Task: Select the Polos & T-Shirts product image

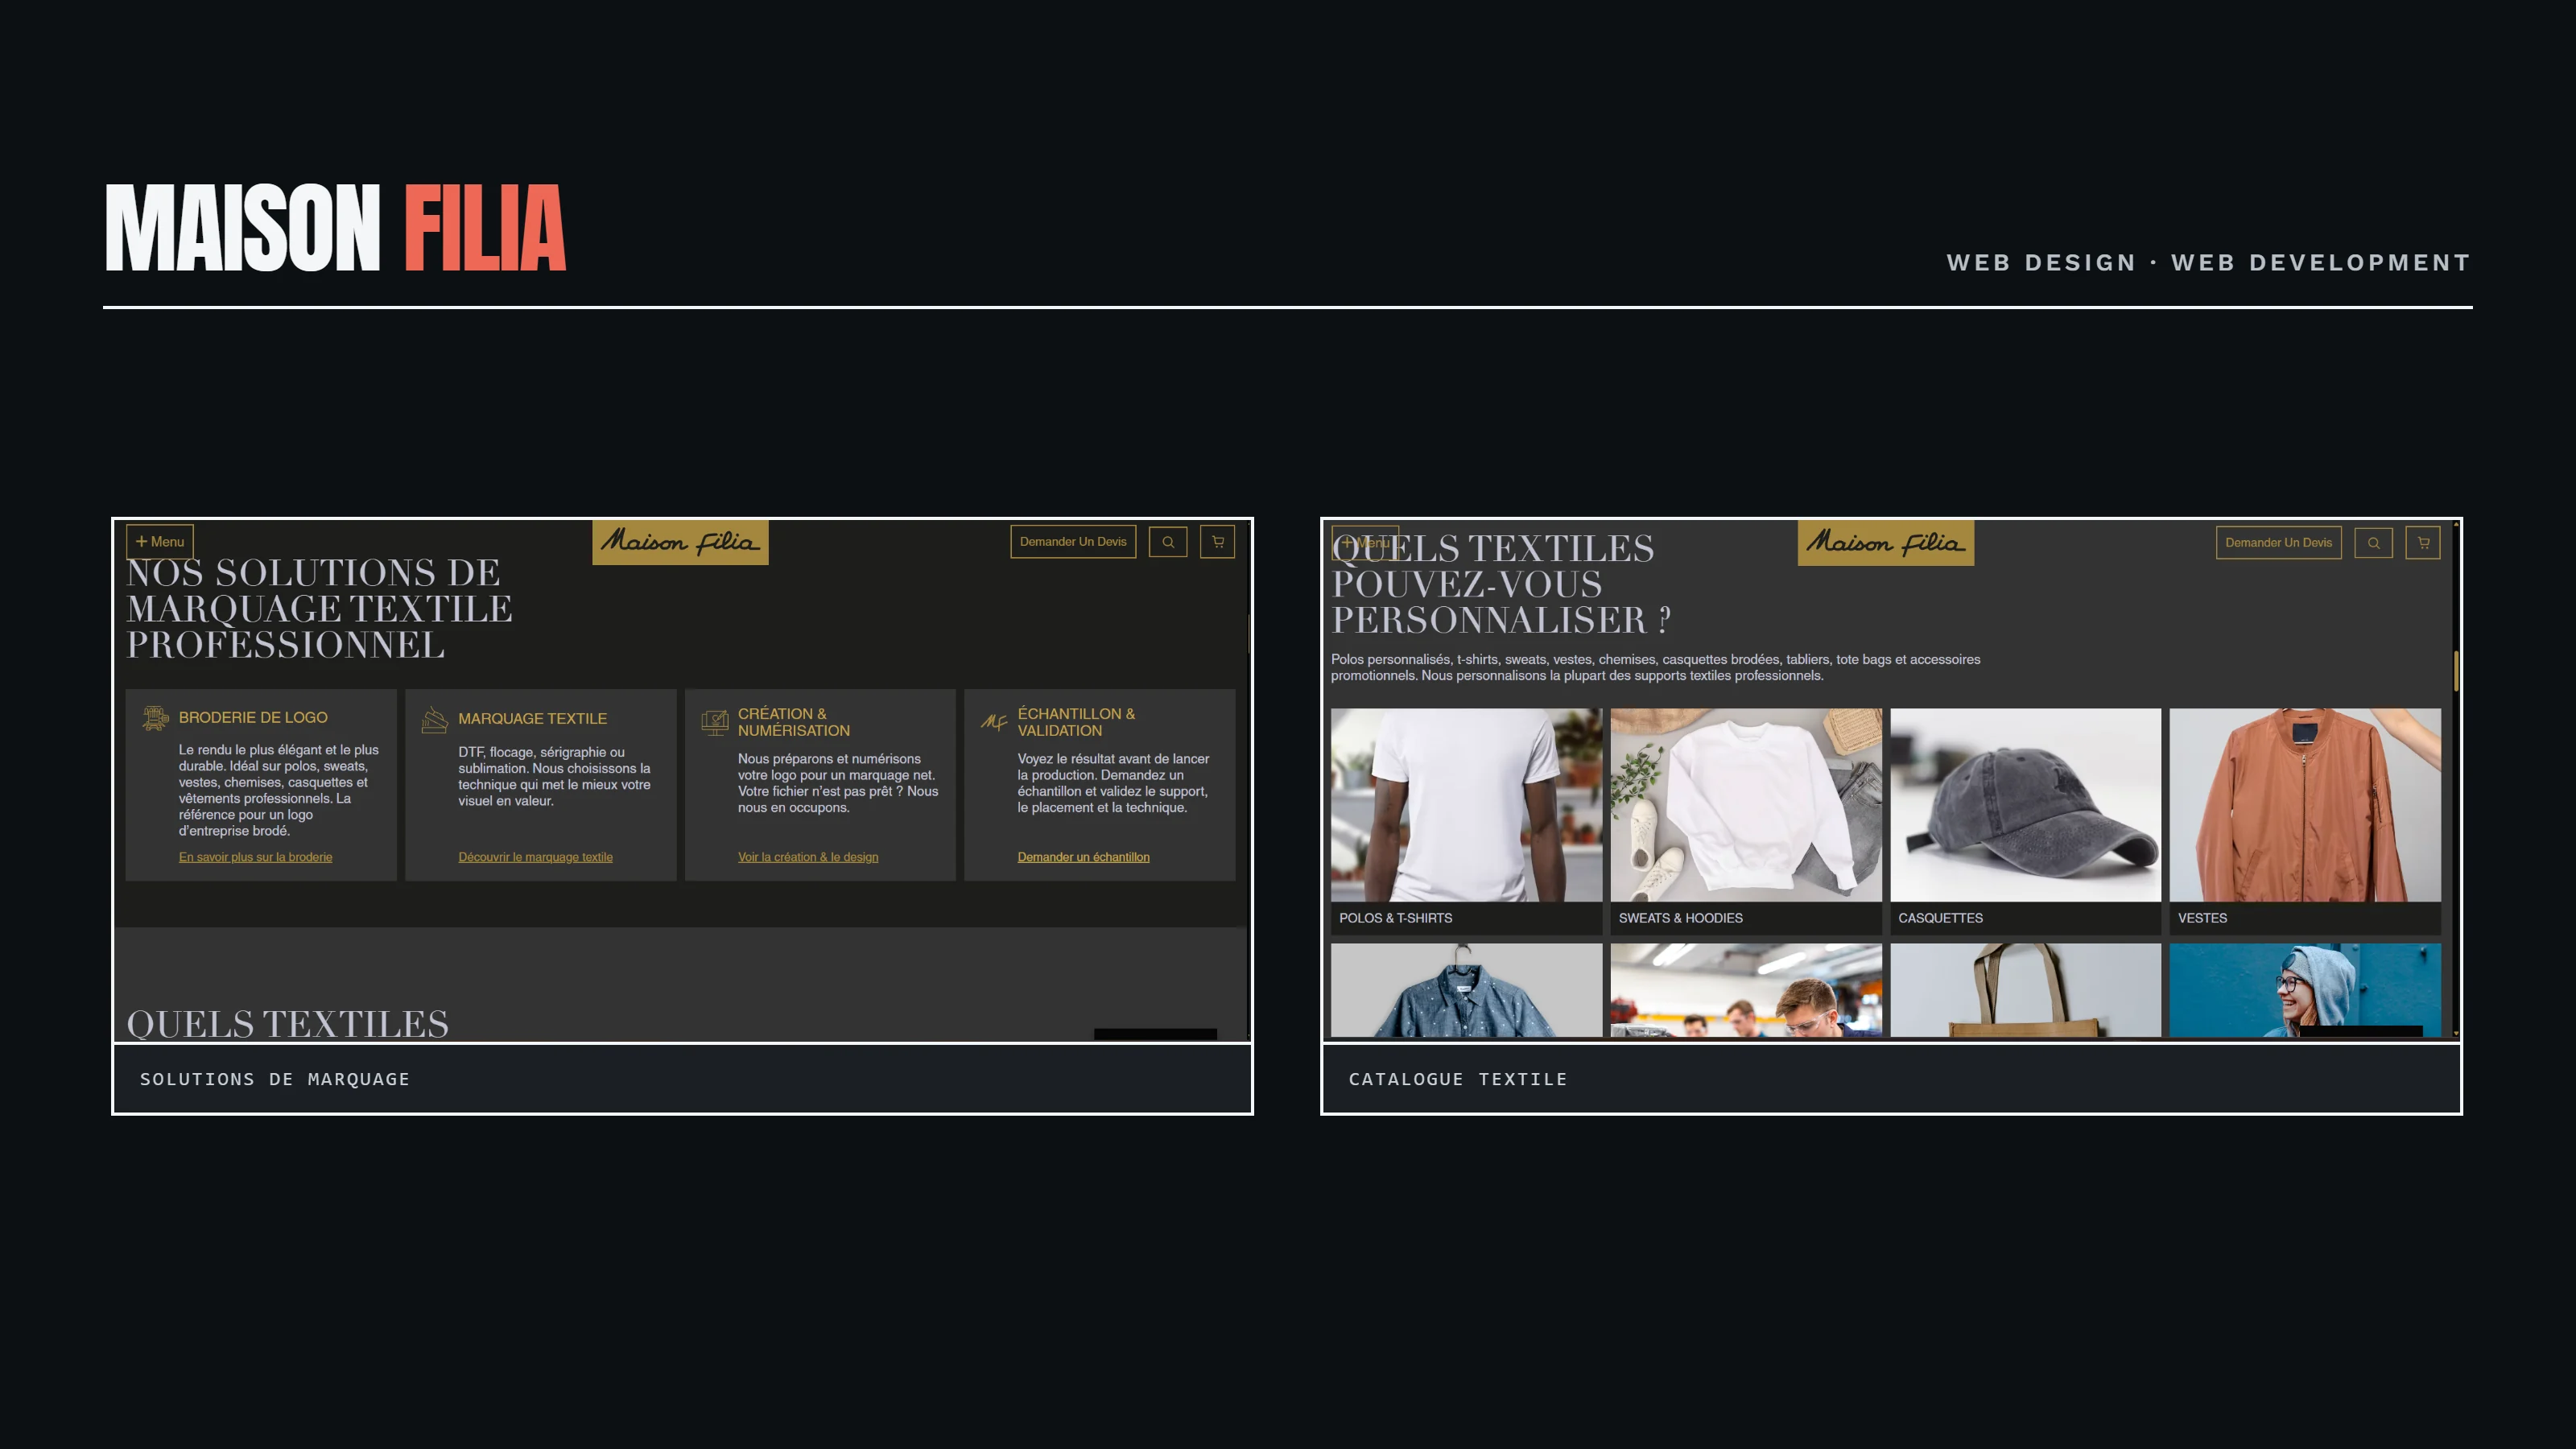Action: tap(1466, 805)
